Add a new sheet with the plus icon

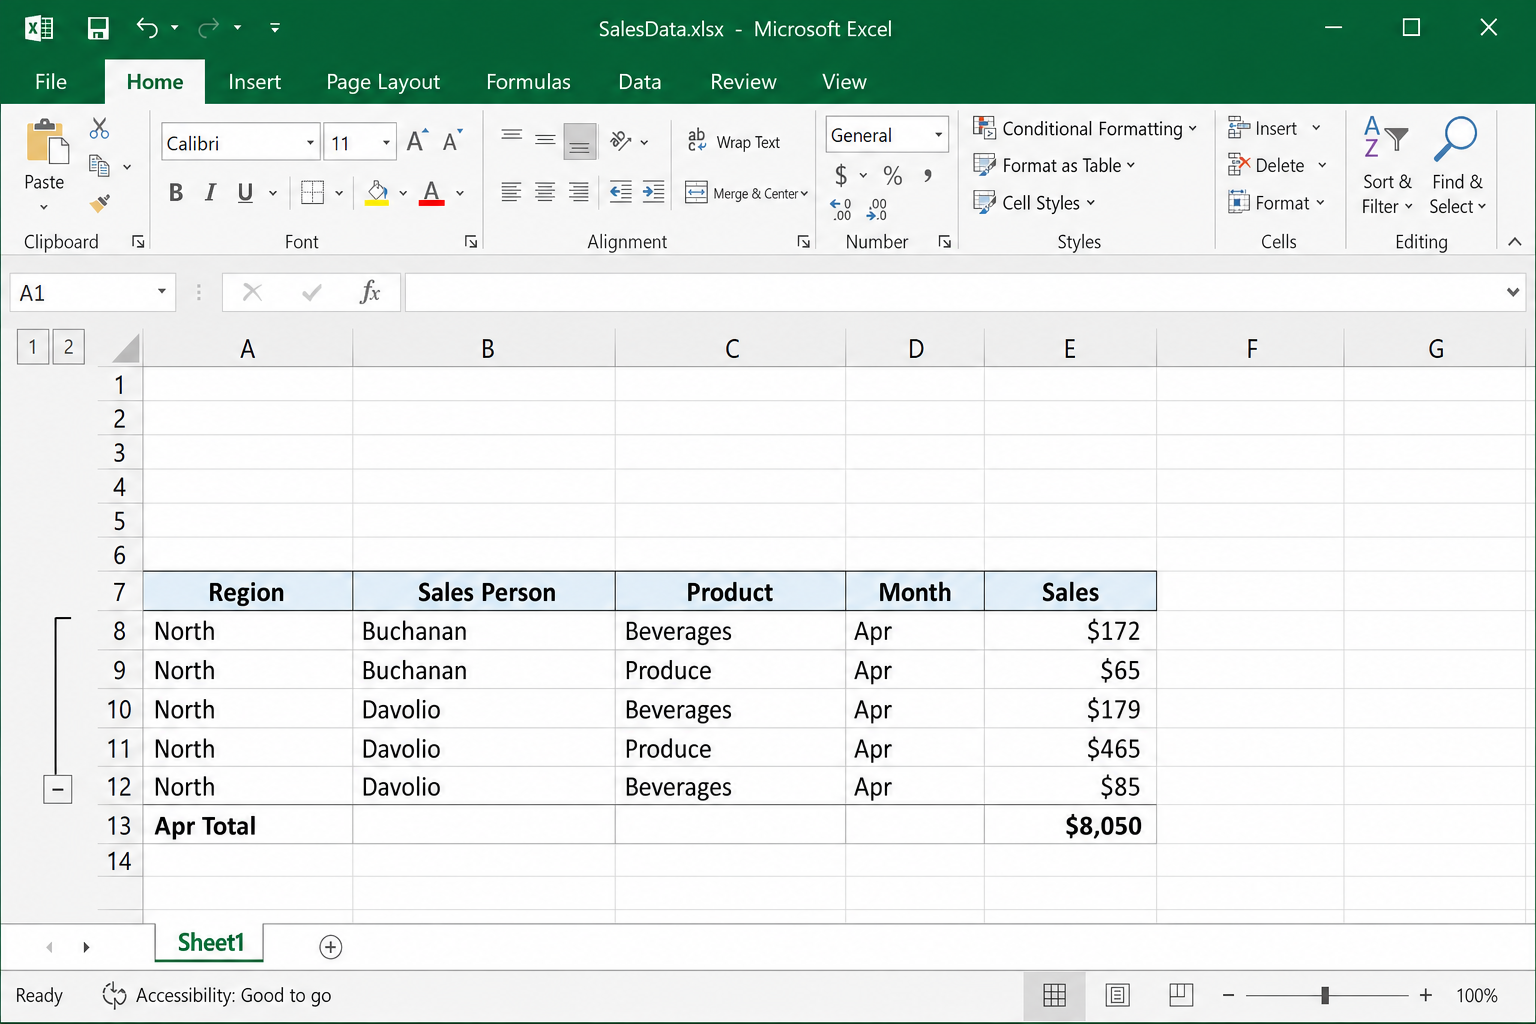[331, 947]
